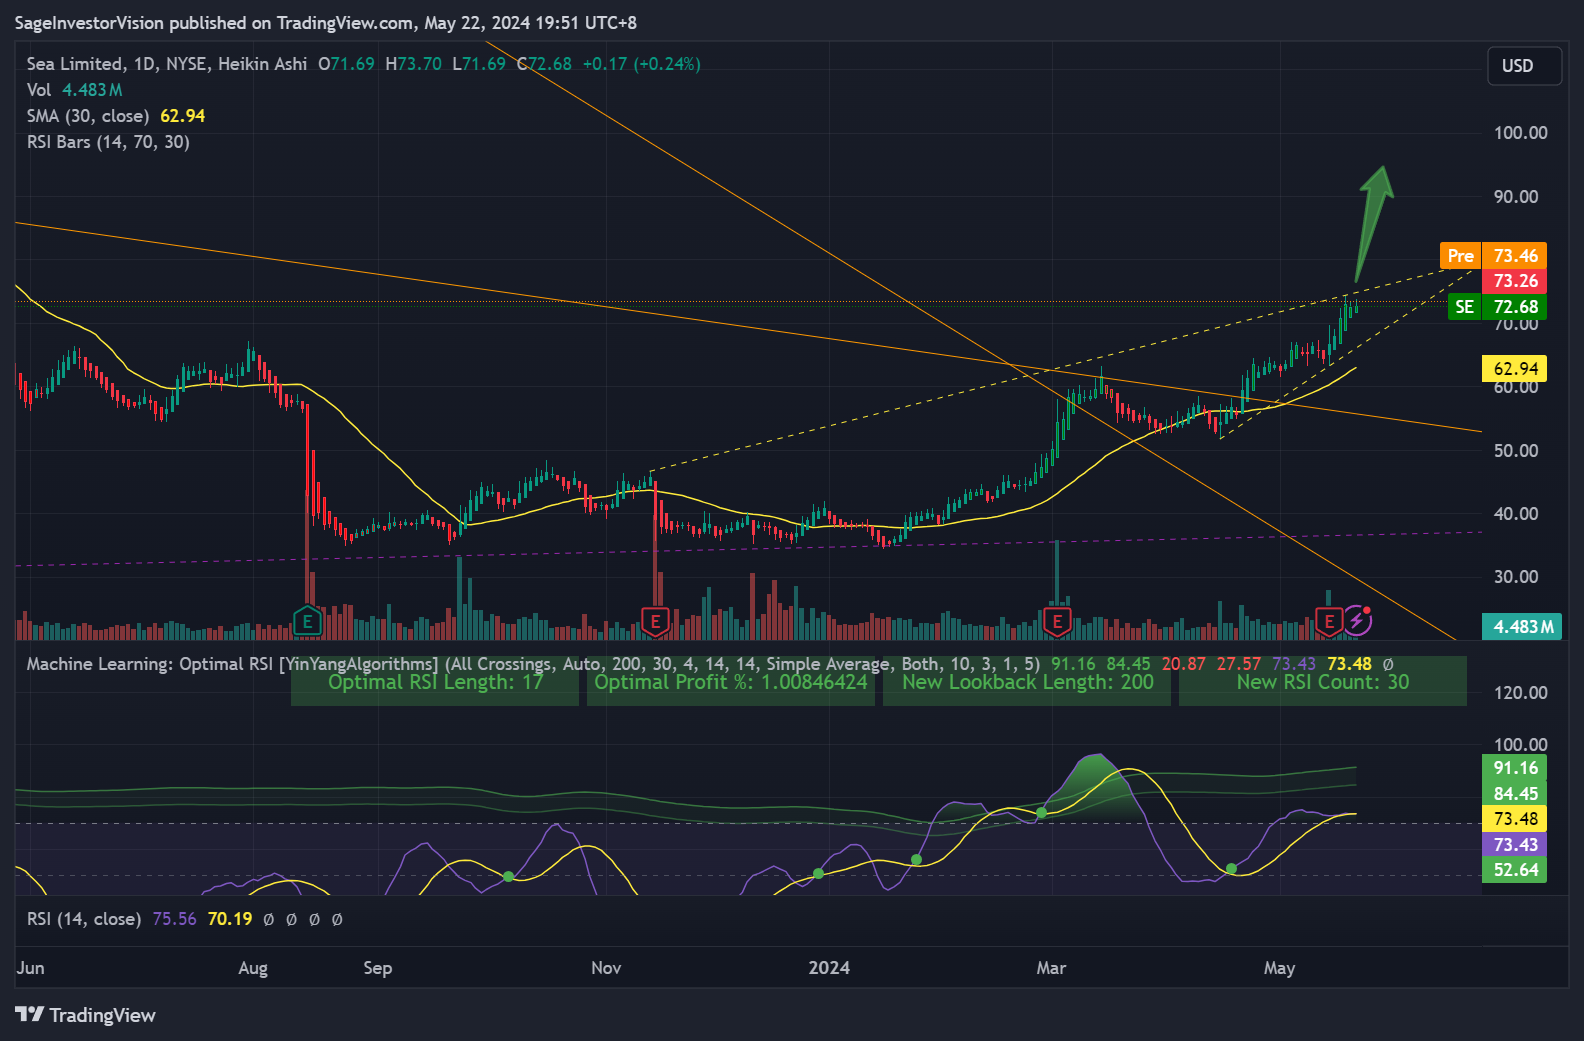The height and width of the screenshot is (1041, 1584).
Task: Click the yellow 73.48 axis label
Action: pos(1514,819)
